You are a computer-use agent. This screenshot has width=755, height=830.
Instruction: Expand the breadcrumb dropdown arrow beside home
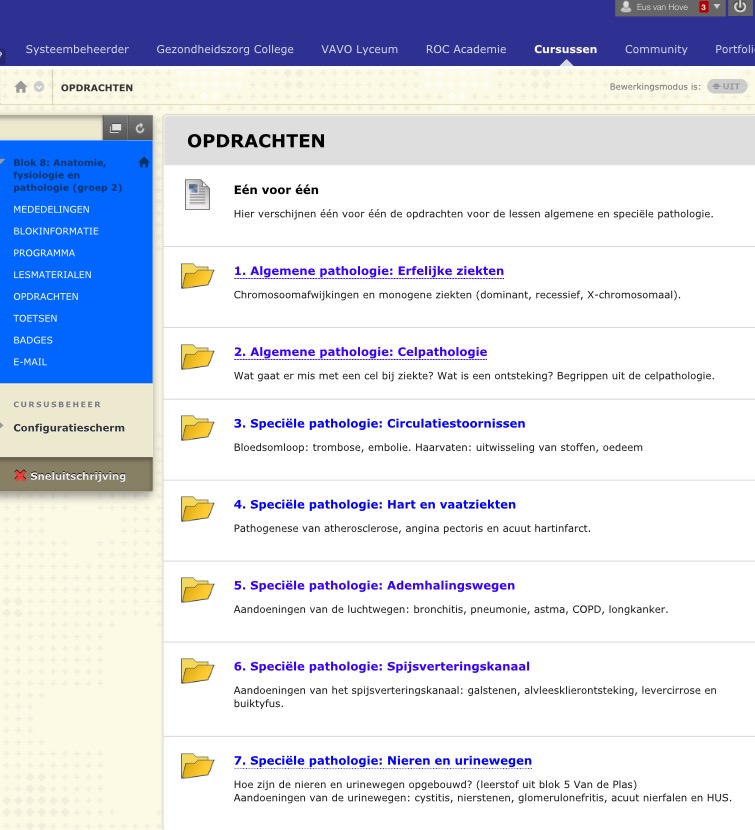point(39,87)
